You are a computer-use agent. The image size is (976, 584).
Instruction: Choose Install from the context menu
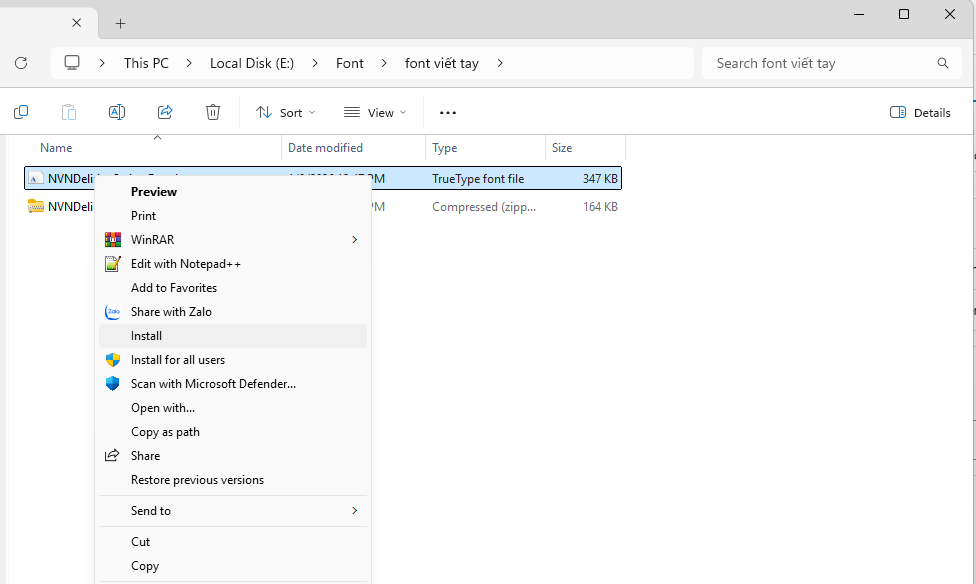[233, 336]
